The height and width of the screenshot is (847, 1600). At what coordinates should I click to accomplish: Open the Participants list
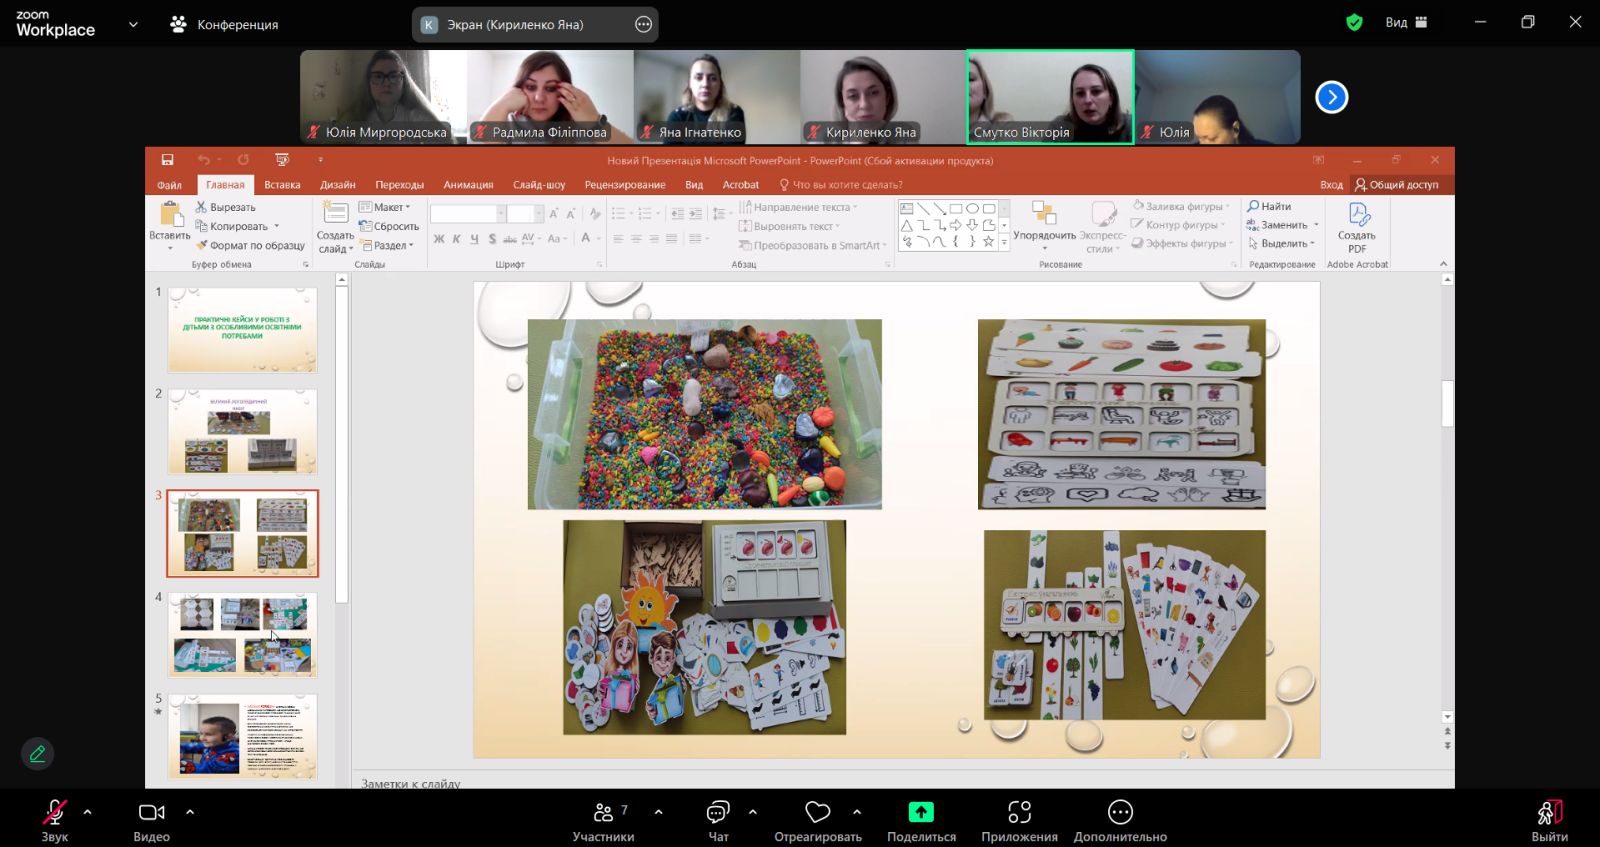[x=603, y=820]
